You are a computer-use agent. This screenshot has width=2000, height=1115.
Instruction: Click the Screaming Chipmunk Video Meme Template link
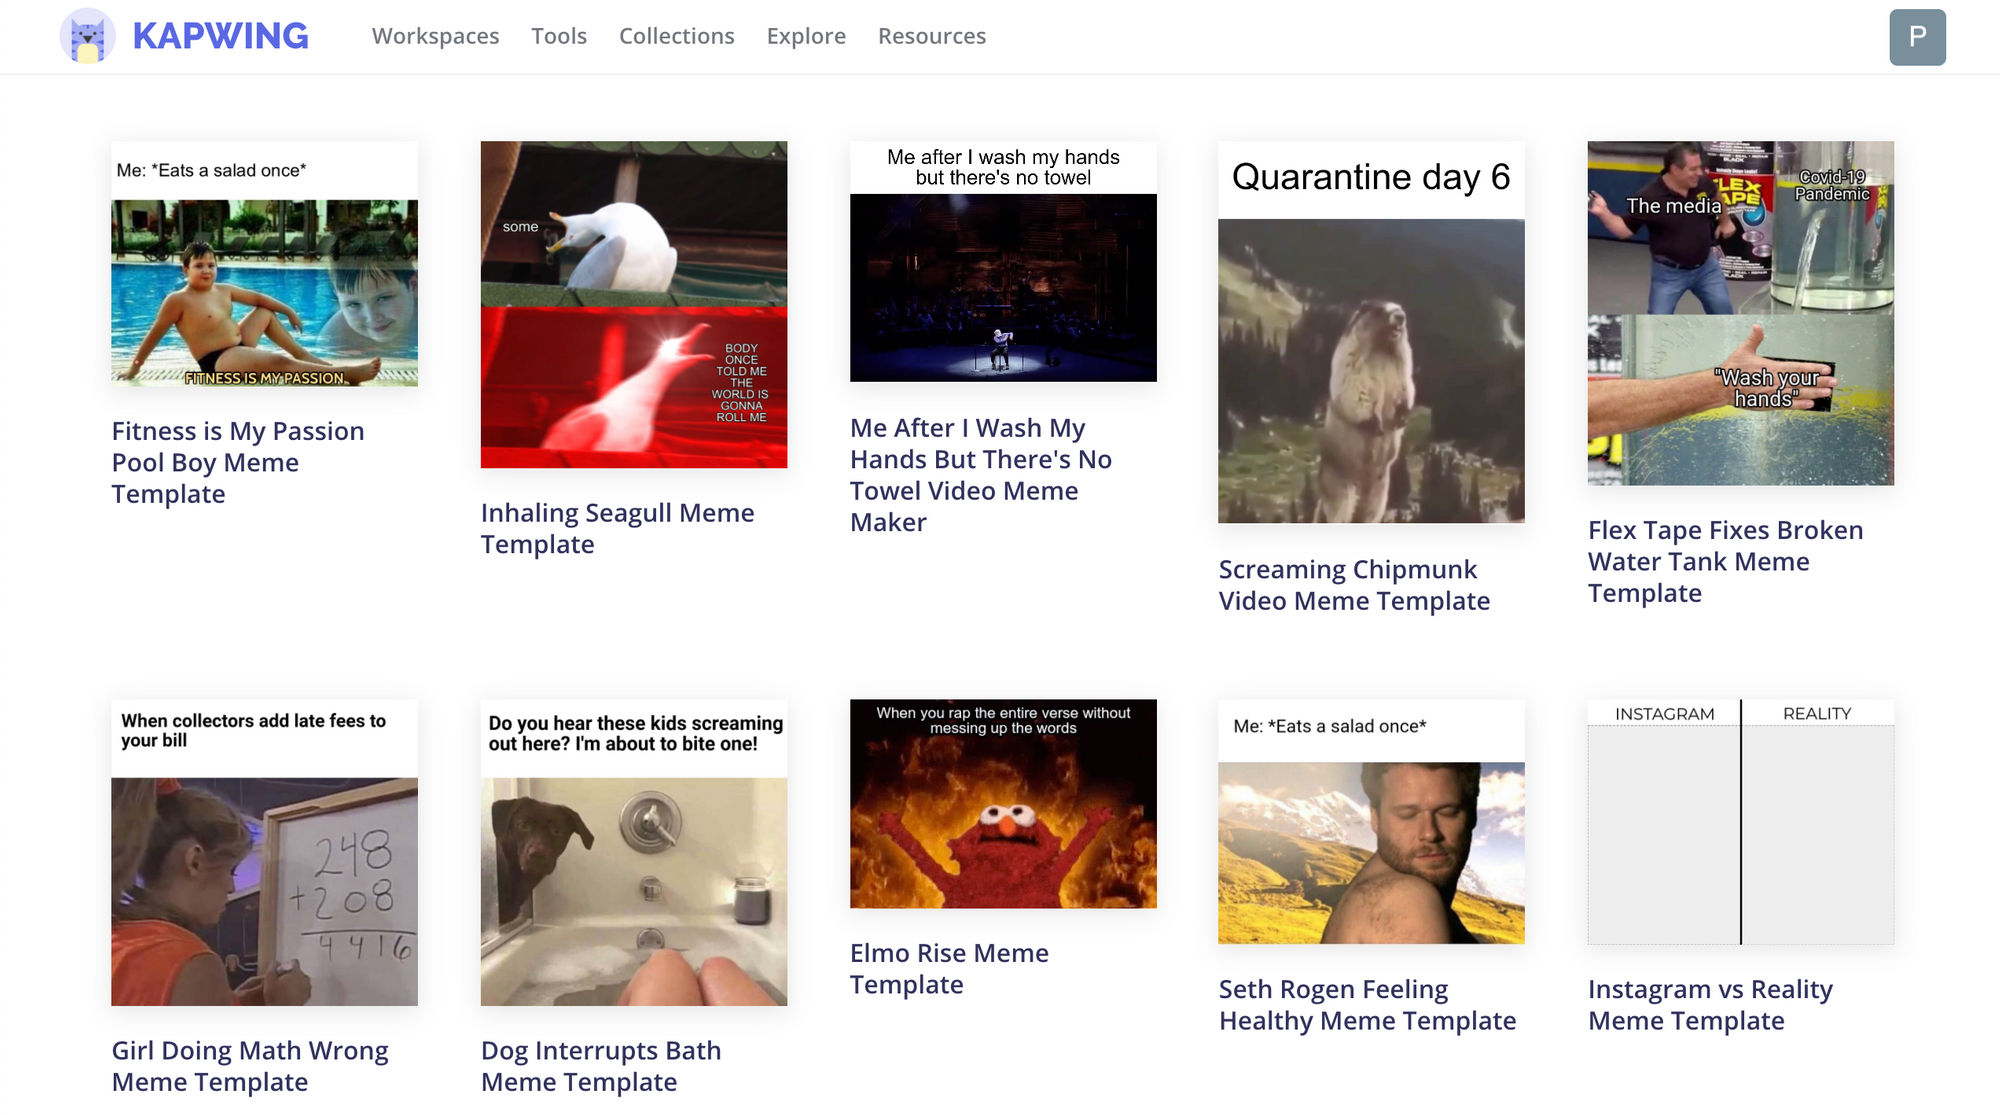click(1353, 584)
